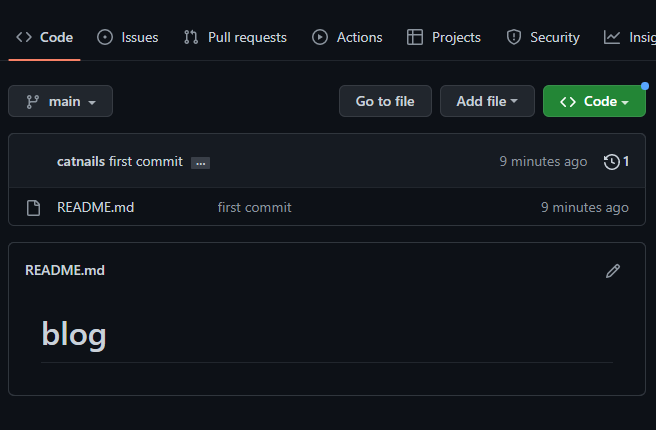Open the first commit message link

point(146,161)
